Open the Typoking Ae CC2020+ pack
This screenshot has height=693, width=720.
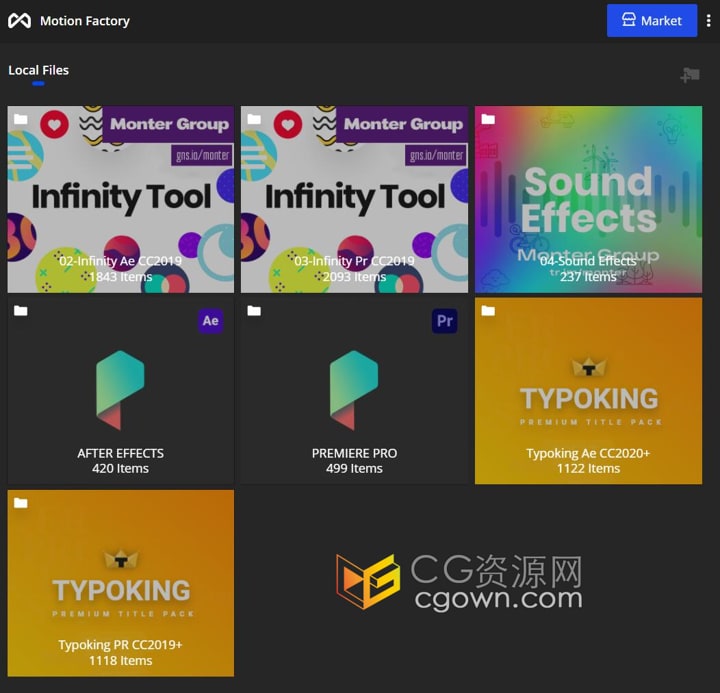click(x=588, y=391)
